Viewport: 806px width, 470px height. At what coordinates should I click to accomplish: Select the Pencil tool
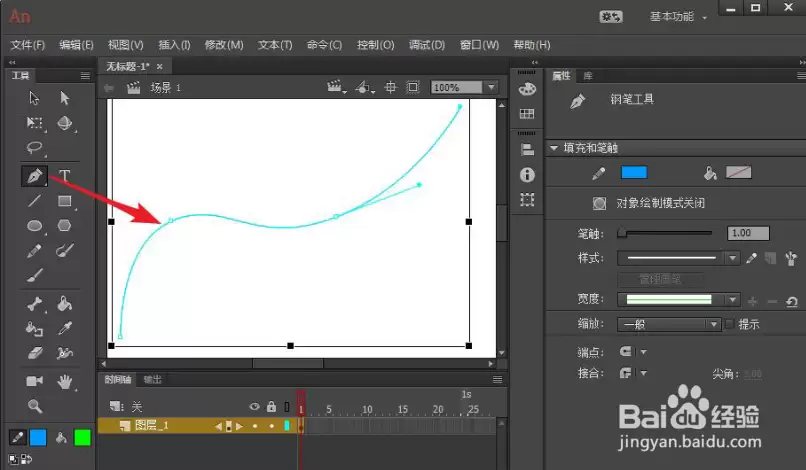click(34, 251)
